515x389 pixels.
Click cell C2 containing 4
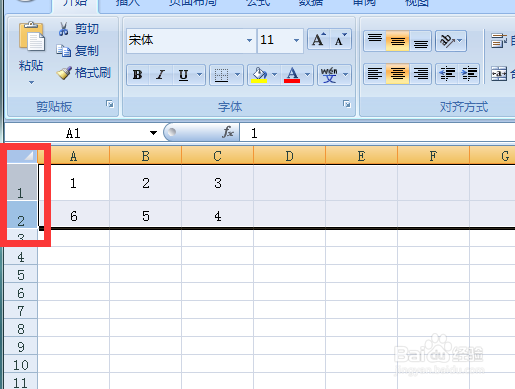[x=218, y=215]
